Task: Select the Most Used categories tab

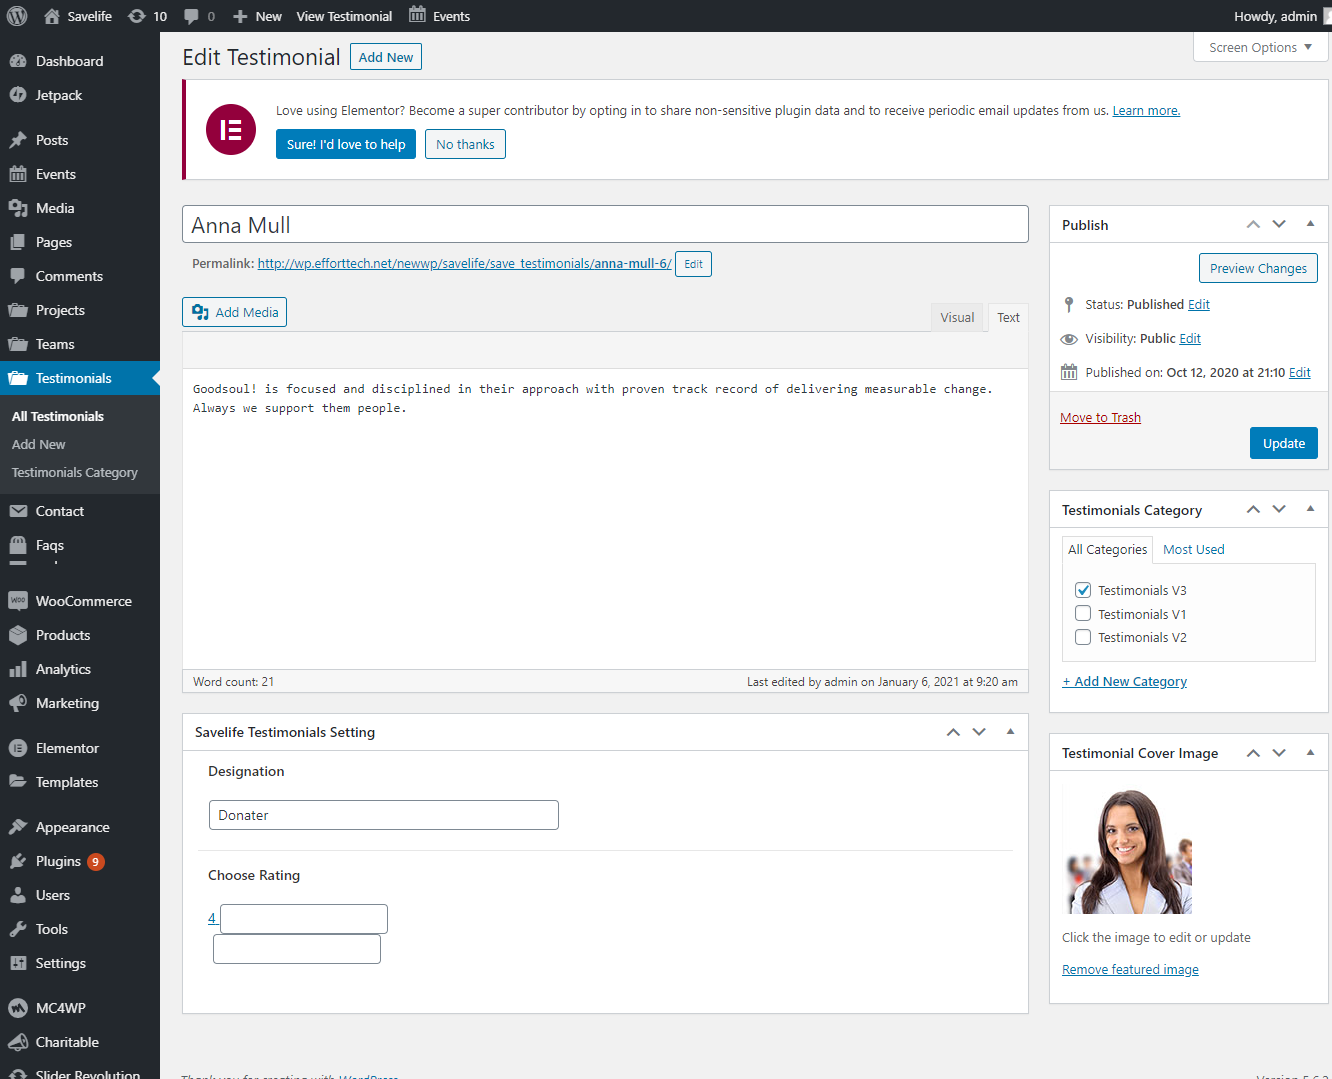Action: click(1193, 549)
